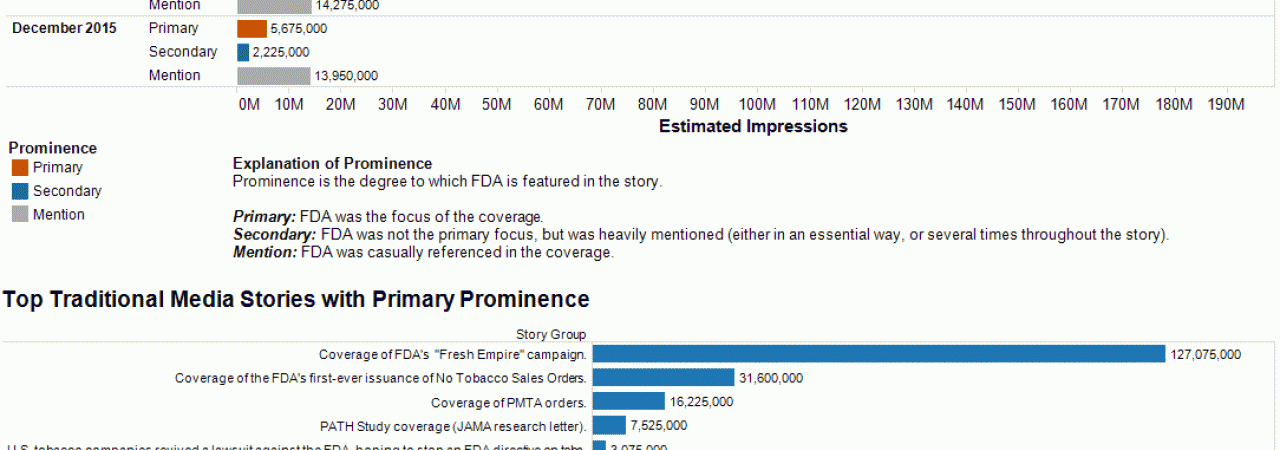Click the Coverage of PMTA orders label
This screenshot has height=450, width=1280.
(509, 402)
